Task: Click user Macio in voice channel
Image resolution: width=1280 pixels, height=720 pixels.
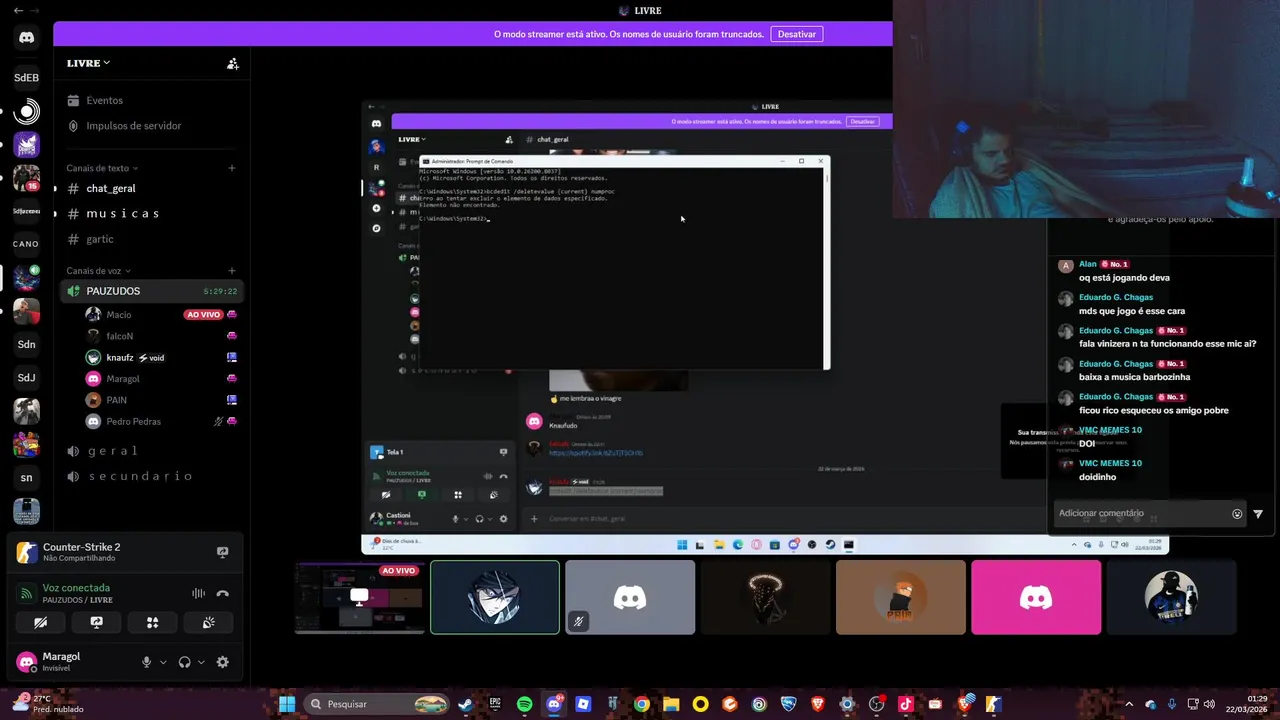Action: click(x=160, y=314)
